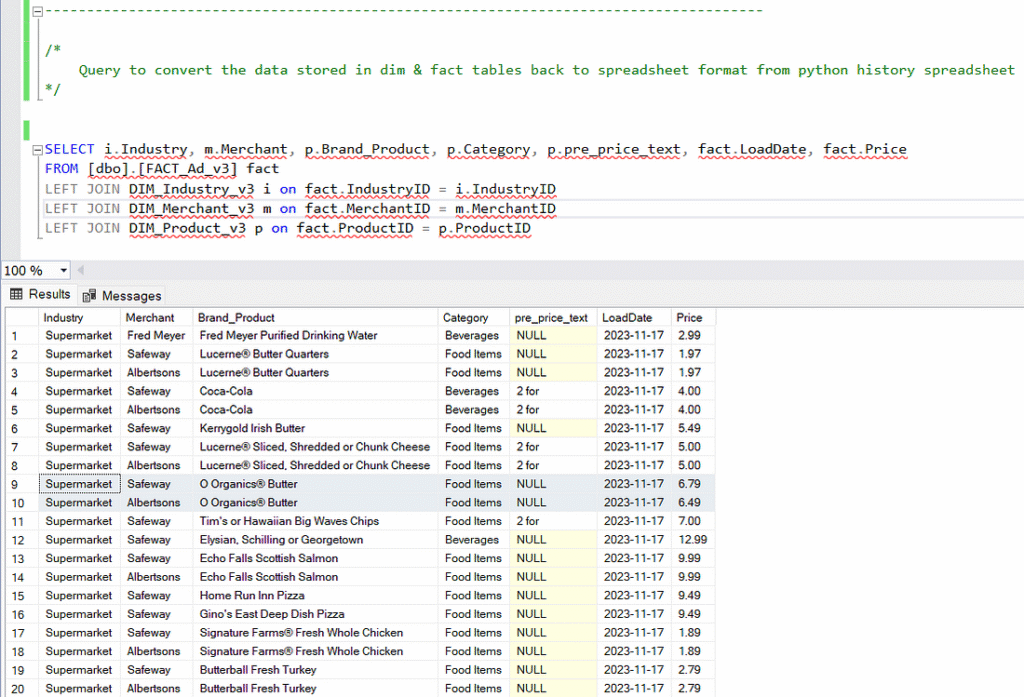Click the select-all corner cell of results grid
This screenshot has width=1024, height=697.
pyautogui.click(x=22, y=317)
